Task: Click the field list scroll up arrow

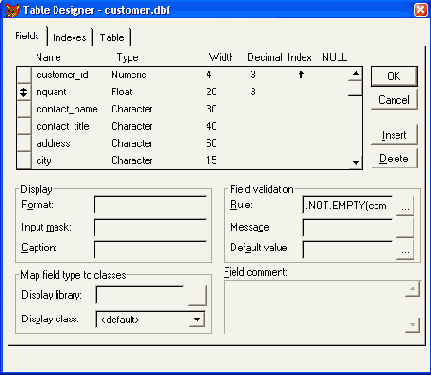Action: coord(355,74)
